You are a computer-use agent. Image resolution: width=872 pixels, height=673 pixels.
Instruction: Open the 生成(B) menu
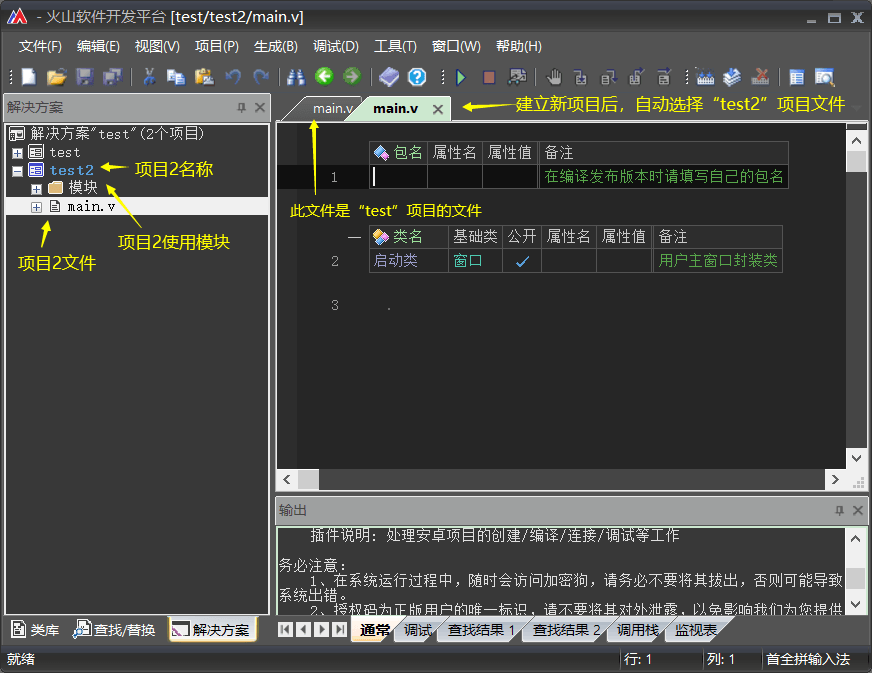pyautogui.click(x=275, y=46)
